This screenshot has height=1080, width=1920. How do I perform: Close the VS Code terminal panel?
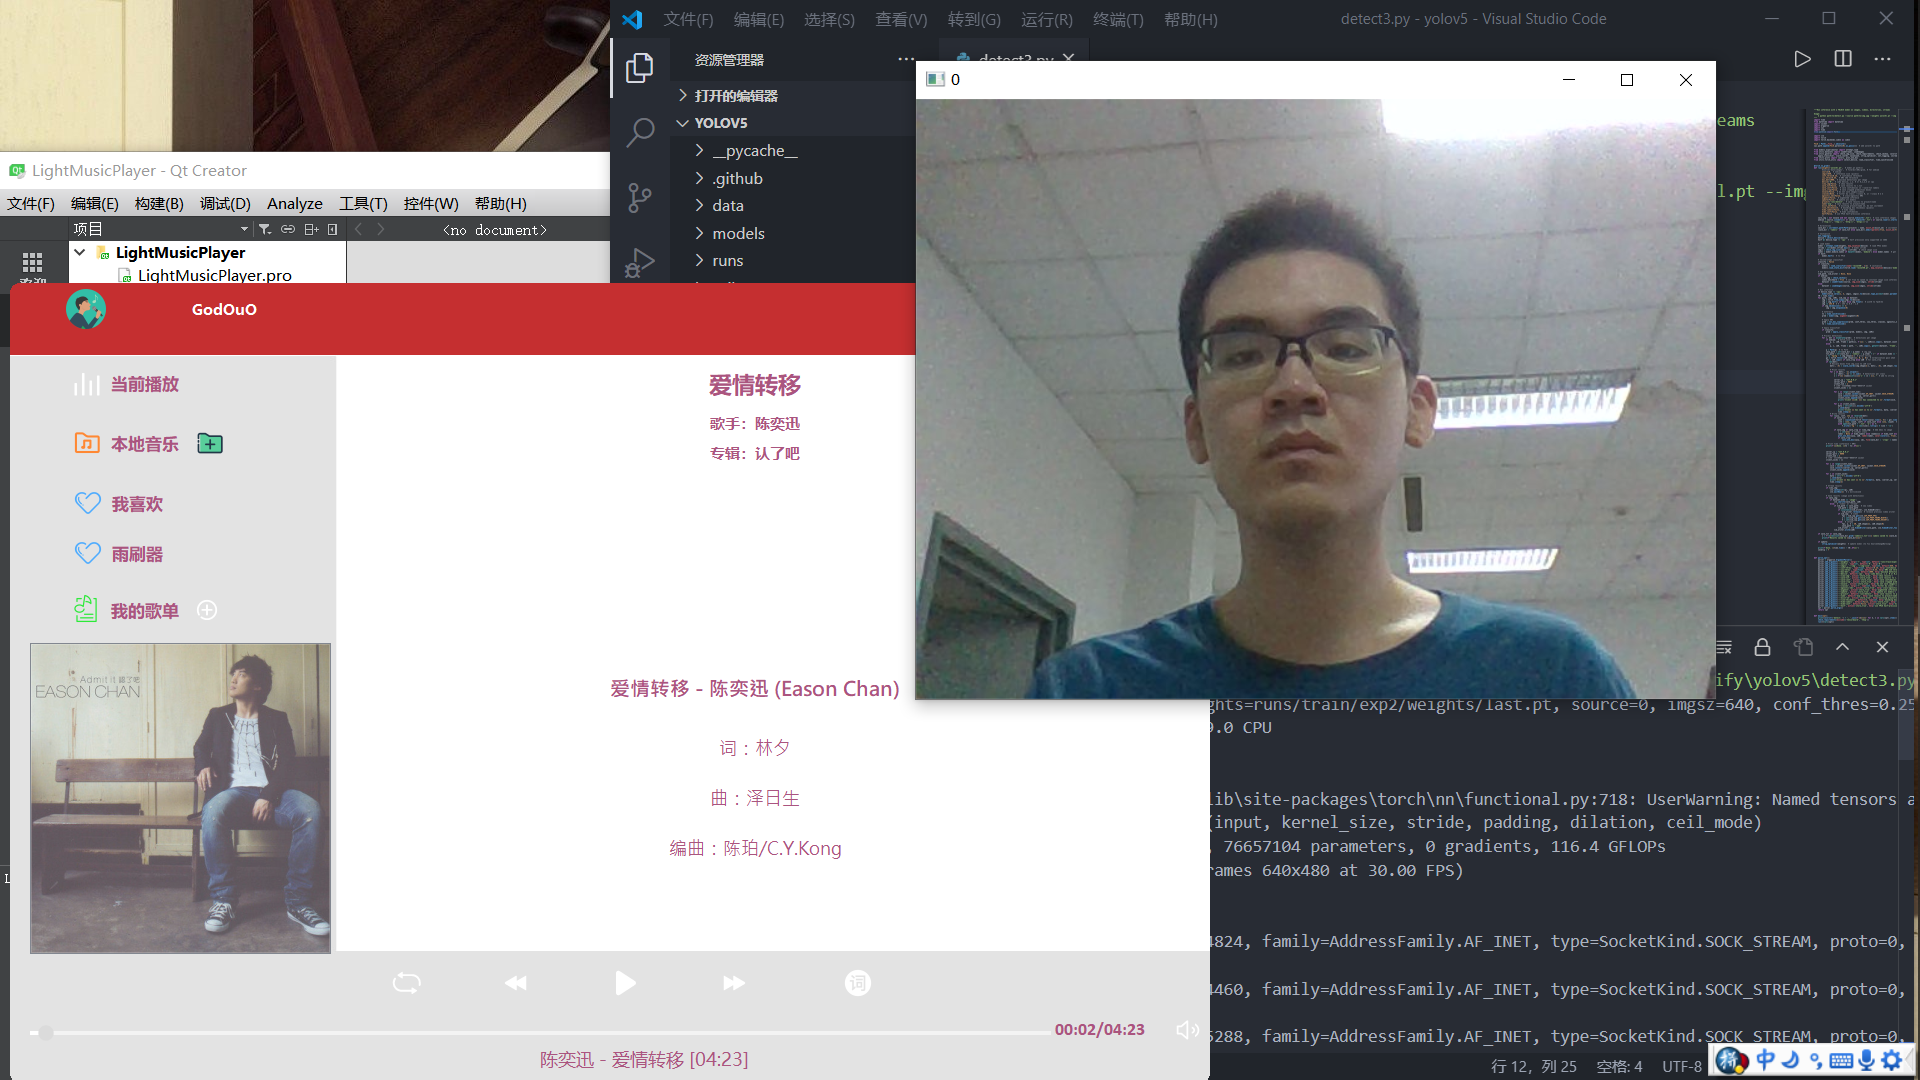(1882, 647)
